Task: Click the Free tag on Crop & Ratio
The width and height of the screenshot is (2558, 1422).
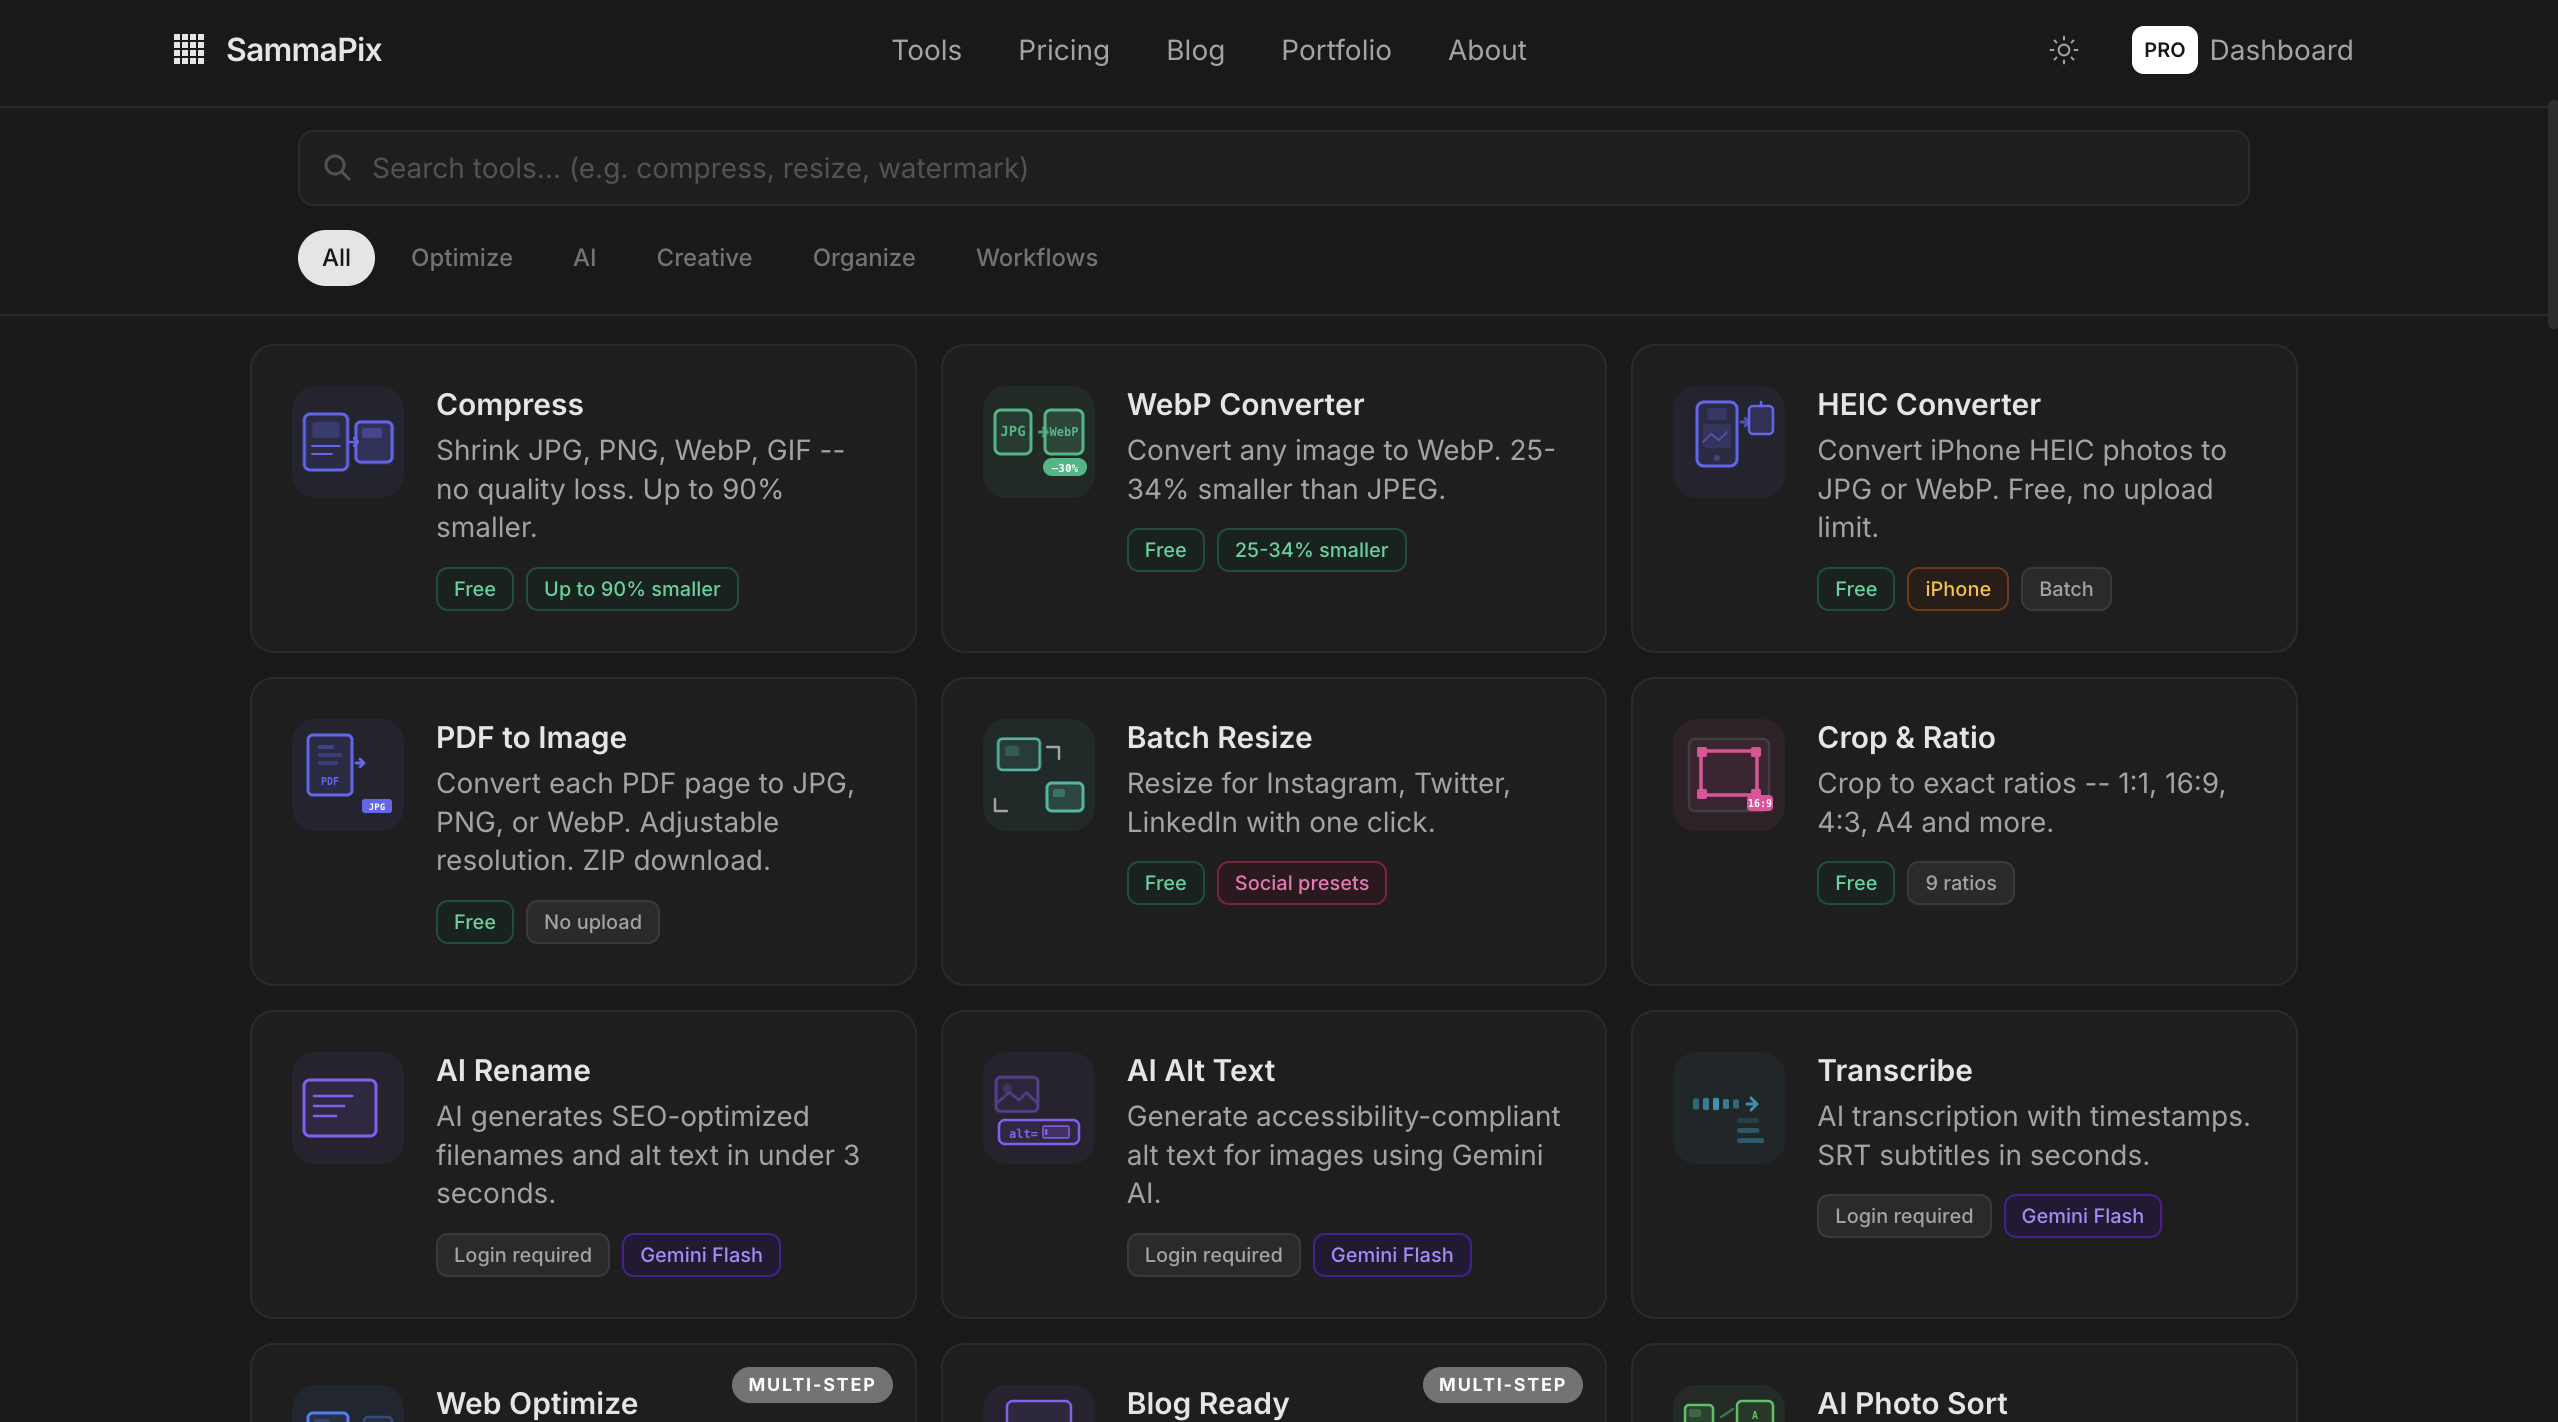Action: 1855,883
